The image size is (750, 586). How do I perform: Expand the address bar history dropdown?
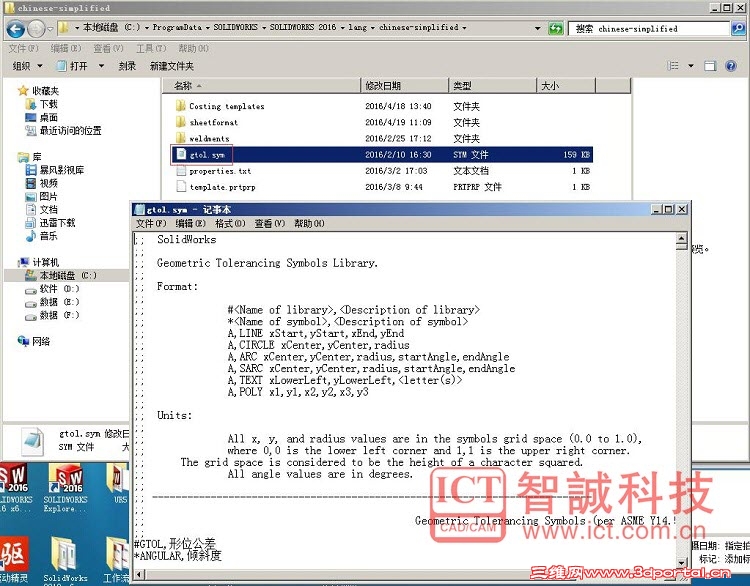pos(538,28)
